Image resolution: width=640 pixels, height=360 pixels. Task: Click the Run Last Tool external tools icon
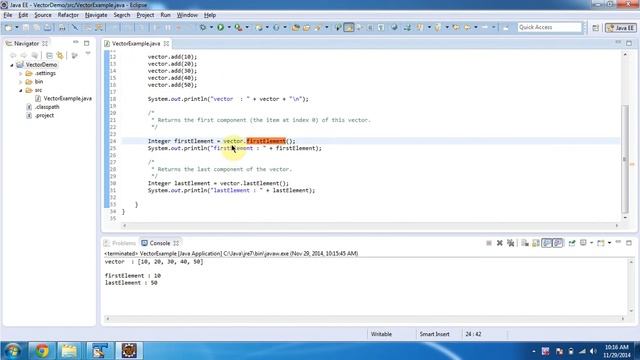pos(238,27)
